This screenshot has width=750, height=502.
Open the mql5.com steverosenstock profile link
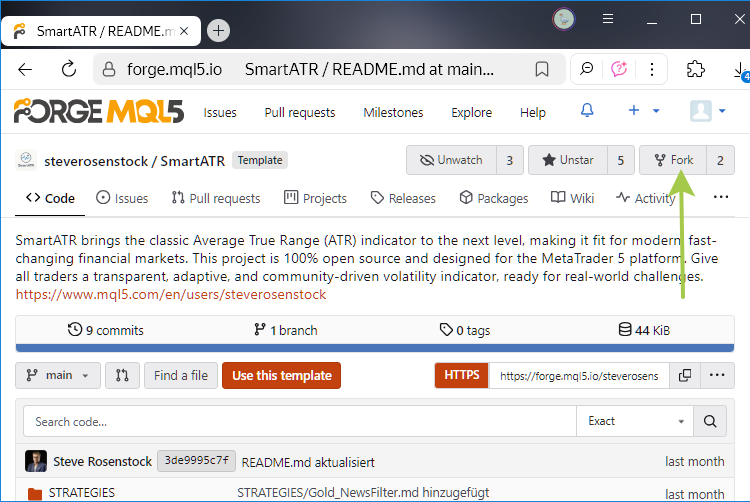pos(171,295)
